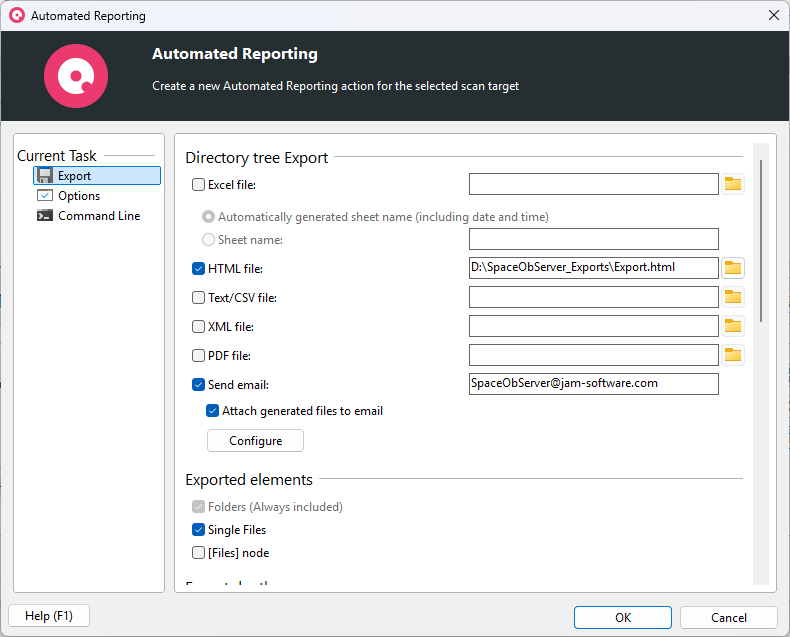Image resolution: width=790 pixels, height=637 pixels.
Task: Click the Send email address field
Action: (x=593, y=384)
